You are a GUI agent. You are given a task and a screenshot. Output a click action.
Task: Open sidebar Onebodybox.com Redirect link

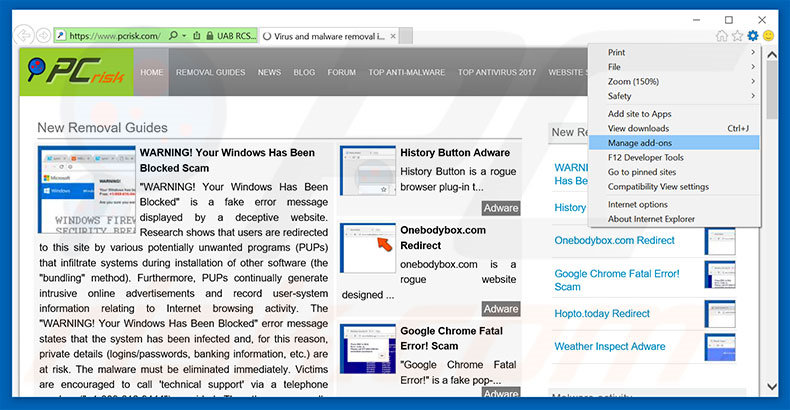point(614,240)
